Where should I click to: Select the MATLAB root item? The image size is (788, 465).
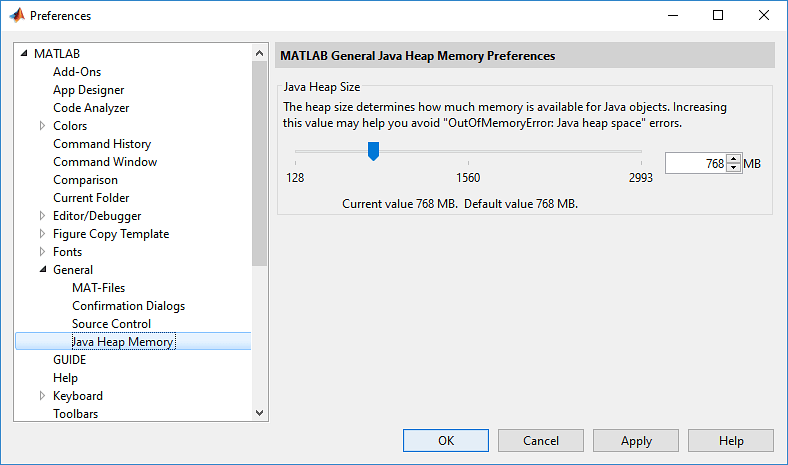pyautogui.click(x=57, y=54)
